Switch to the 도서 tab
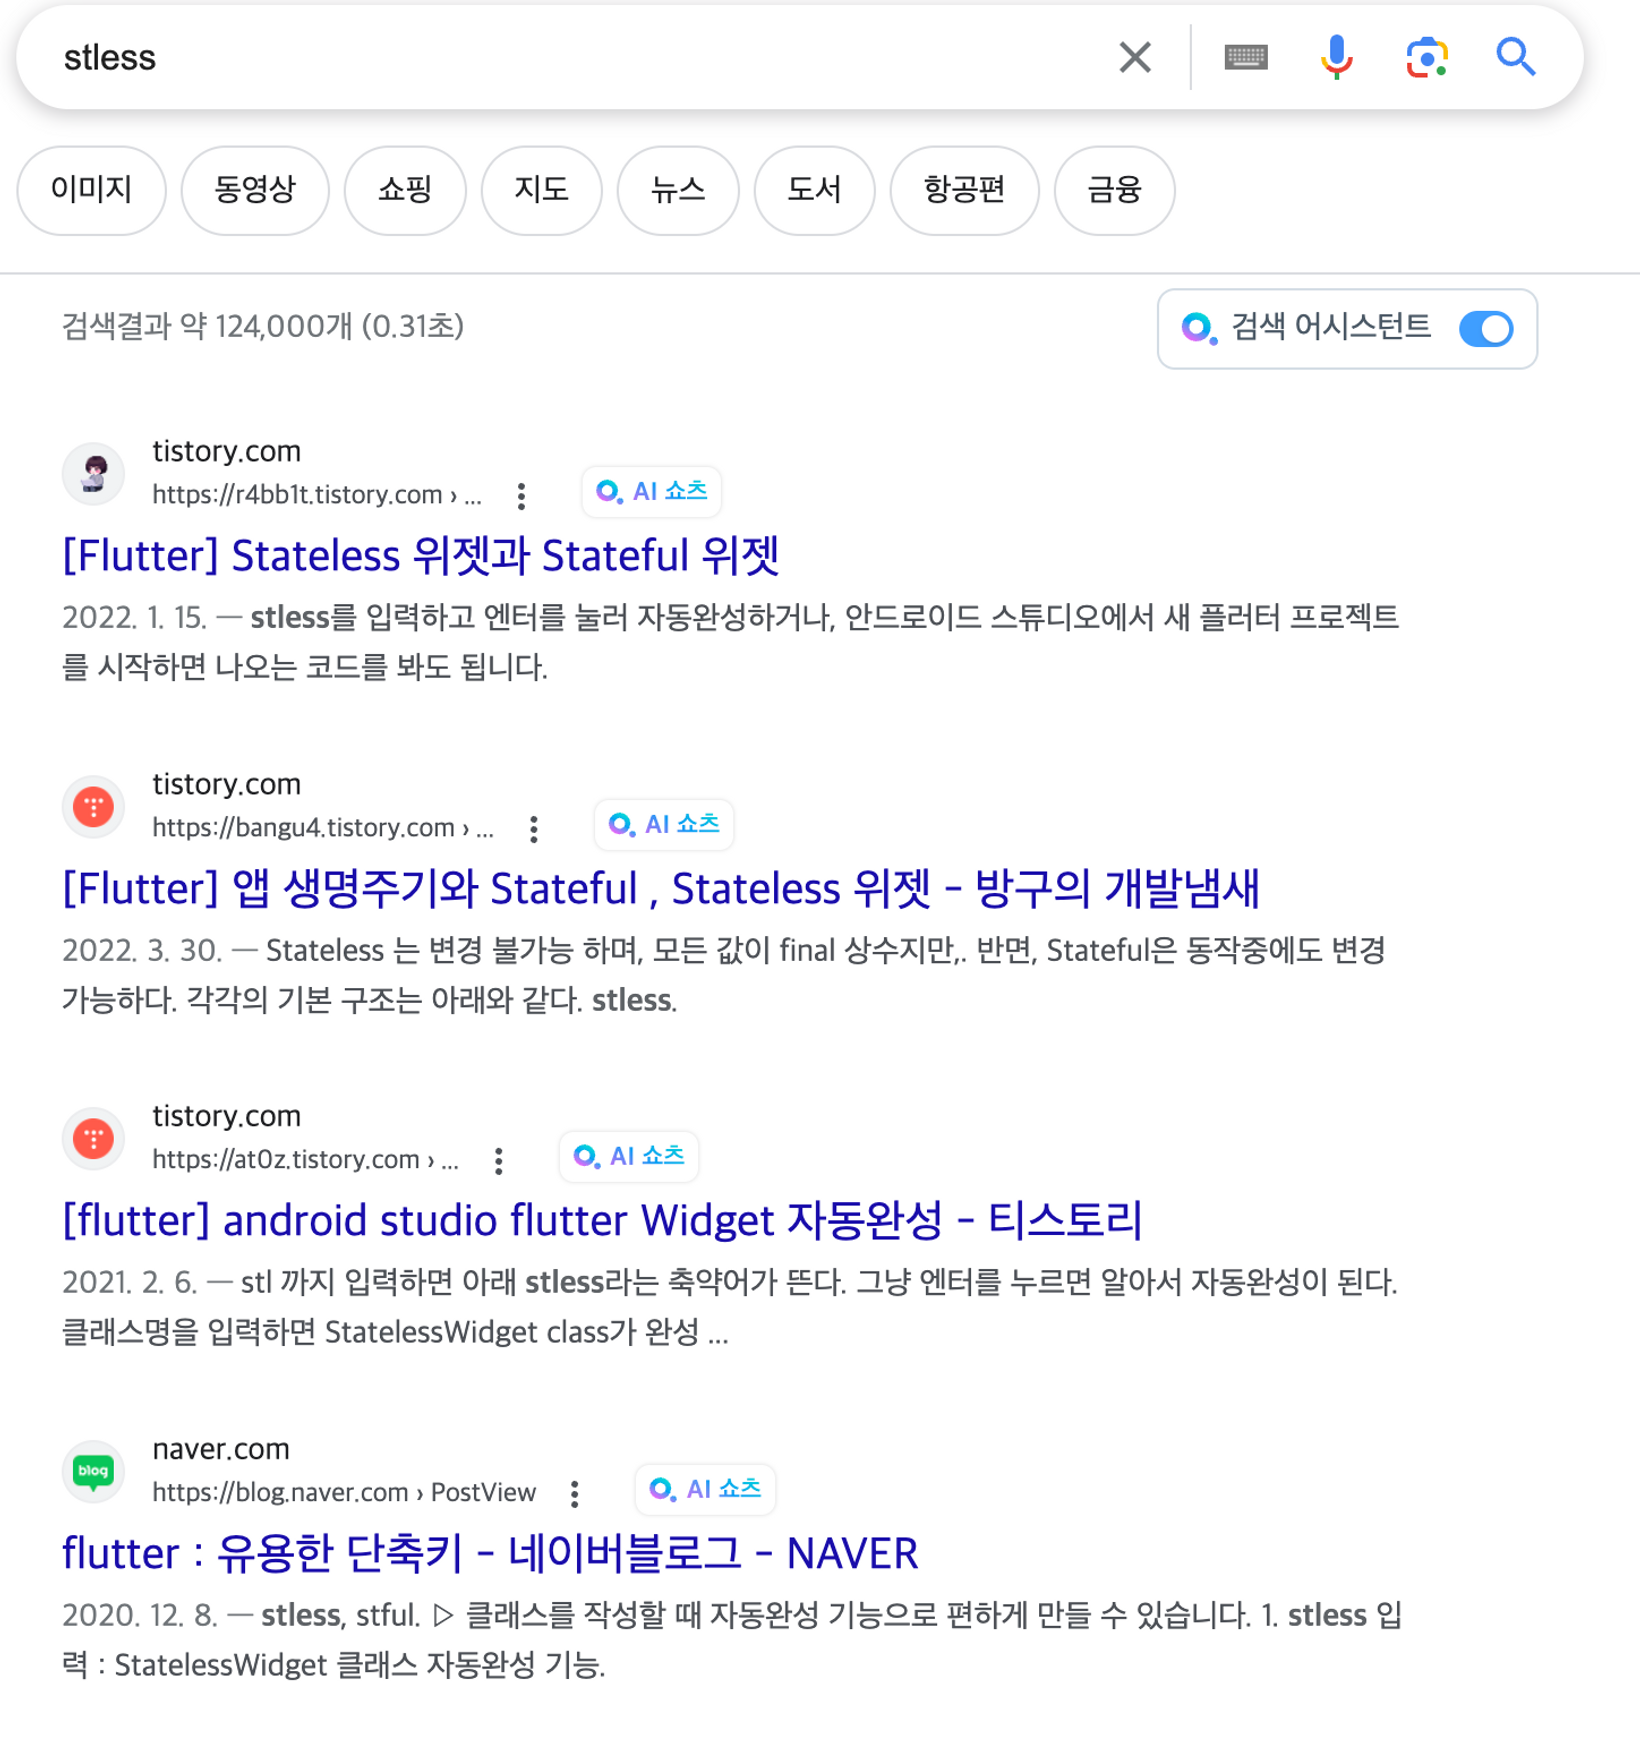Screen dimensions: 1640x1746 click(814, 190)
